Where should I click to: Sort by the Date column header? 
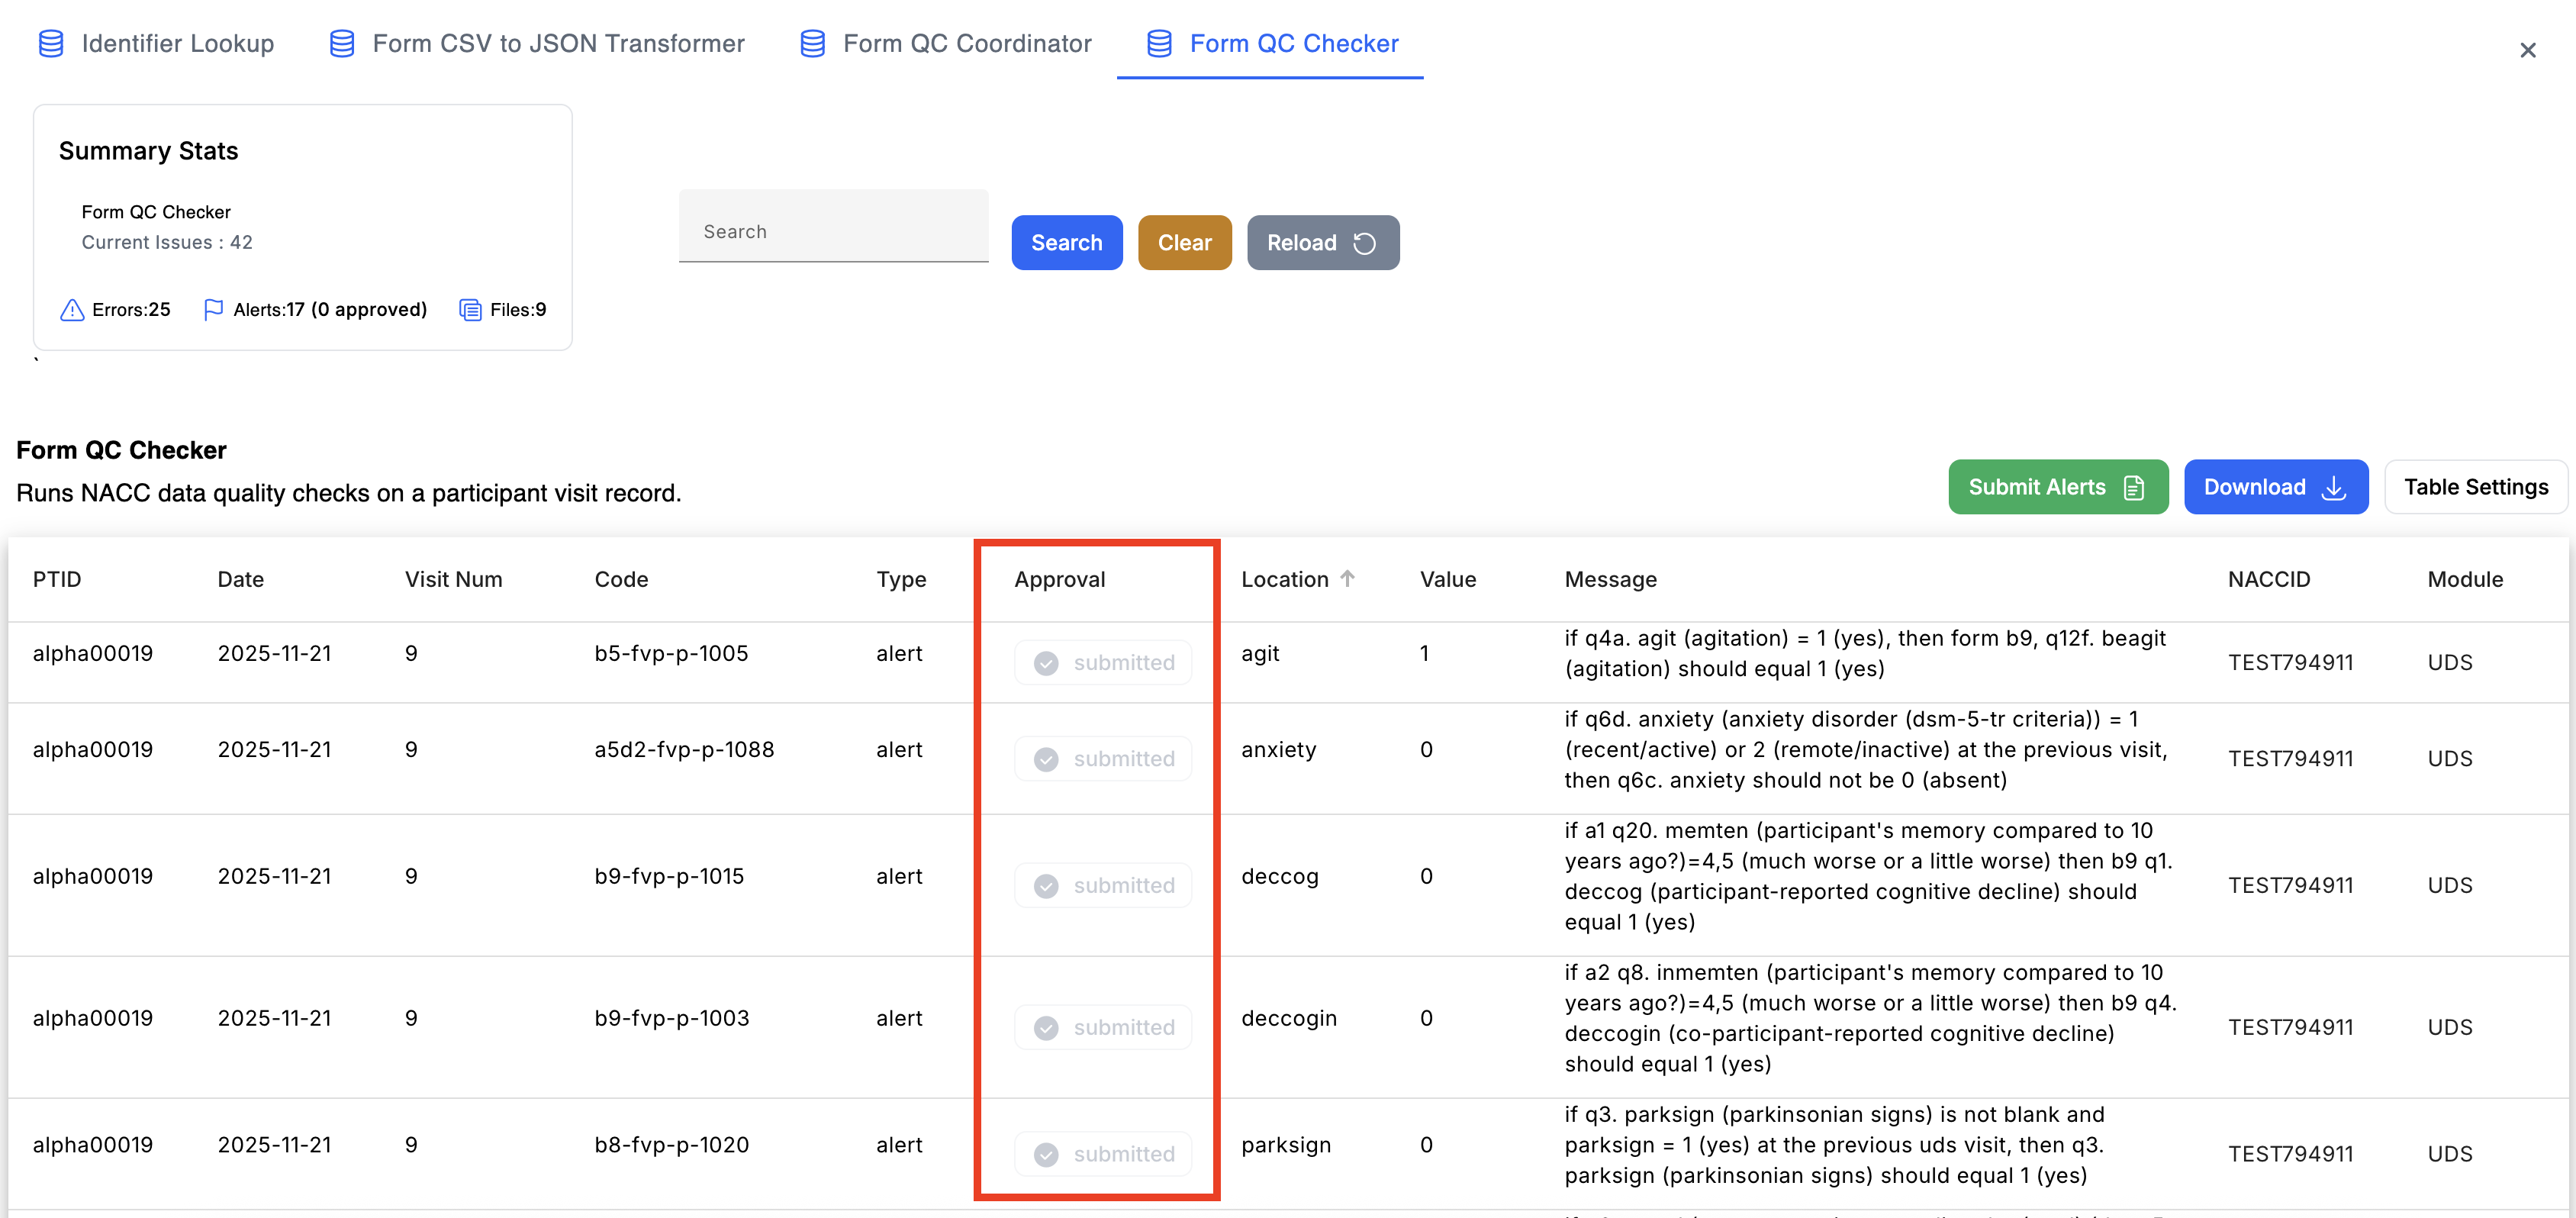pyautogui.click(x=241, y=579)
